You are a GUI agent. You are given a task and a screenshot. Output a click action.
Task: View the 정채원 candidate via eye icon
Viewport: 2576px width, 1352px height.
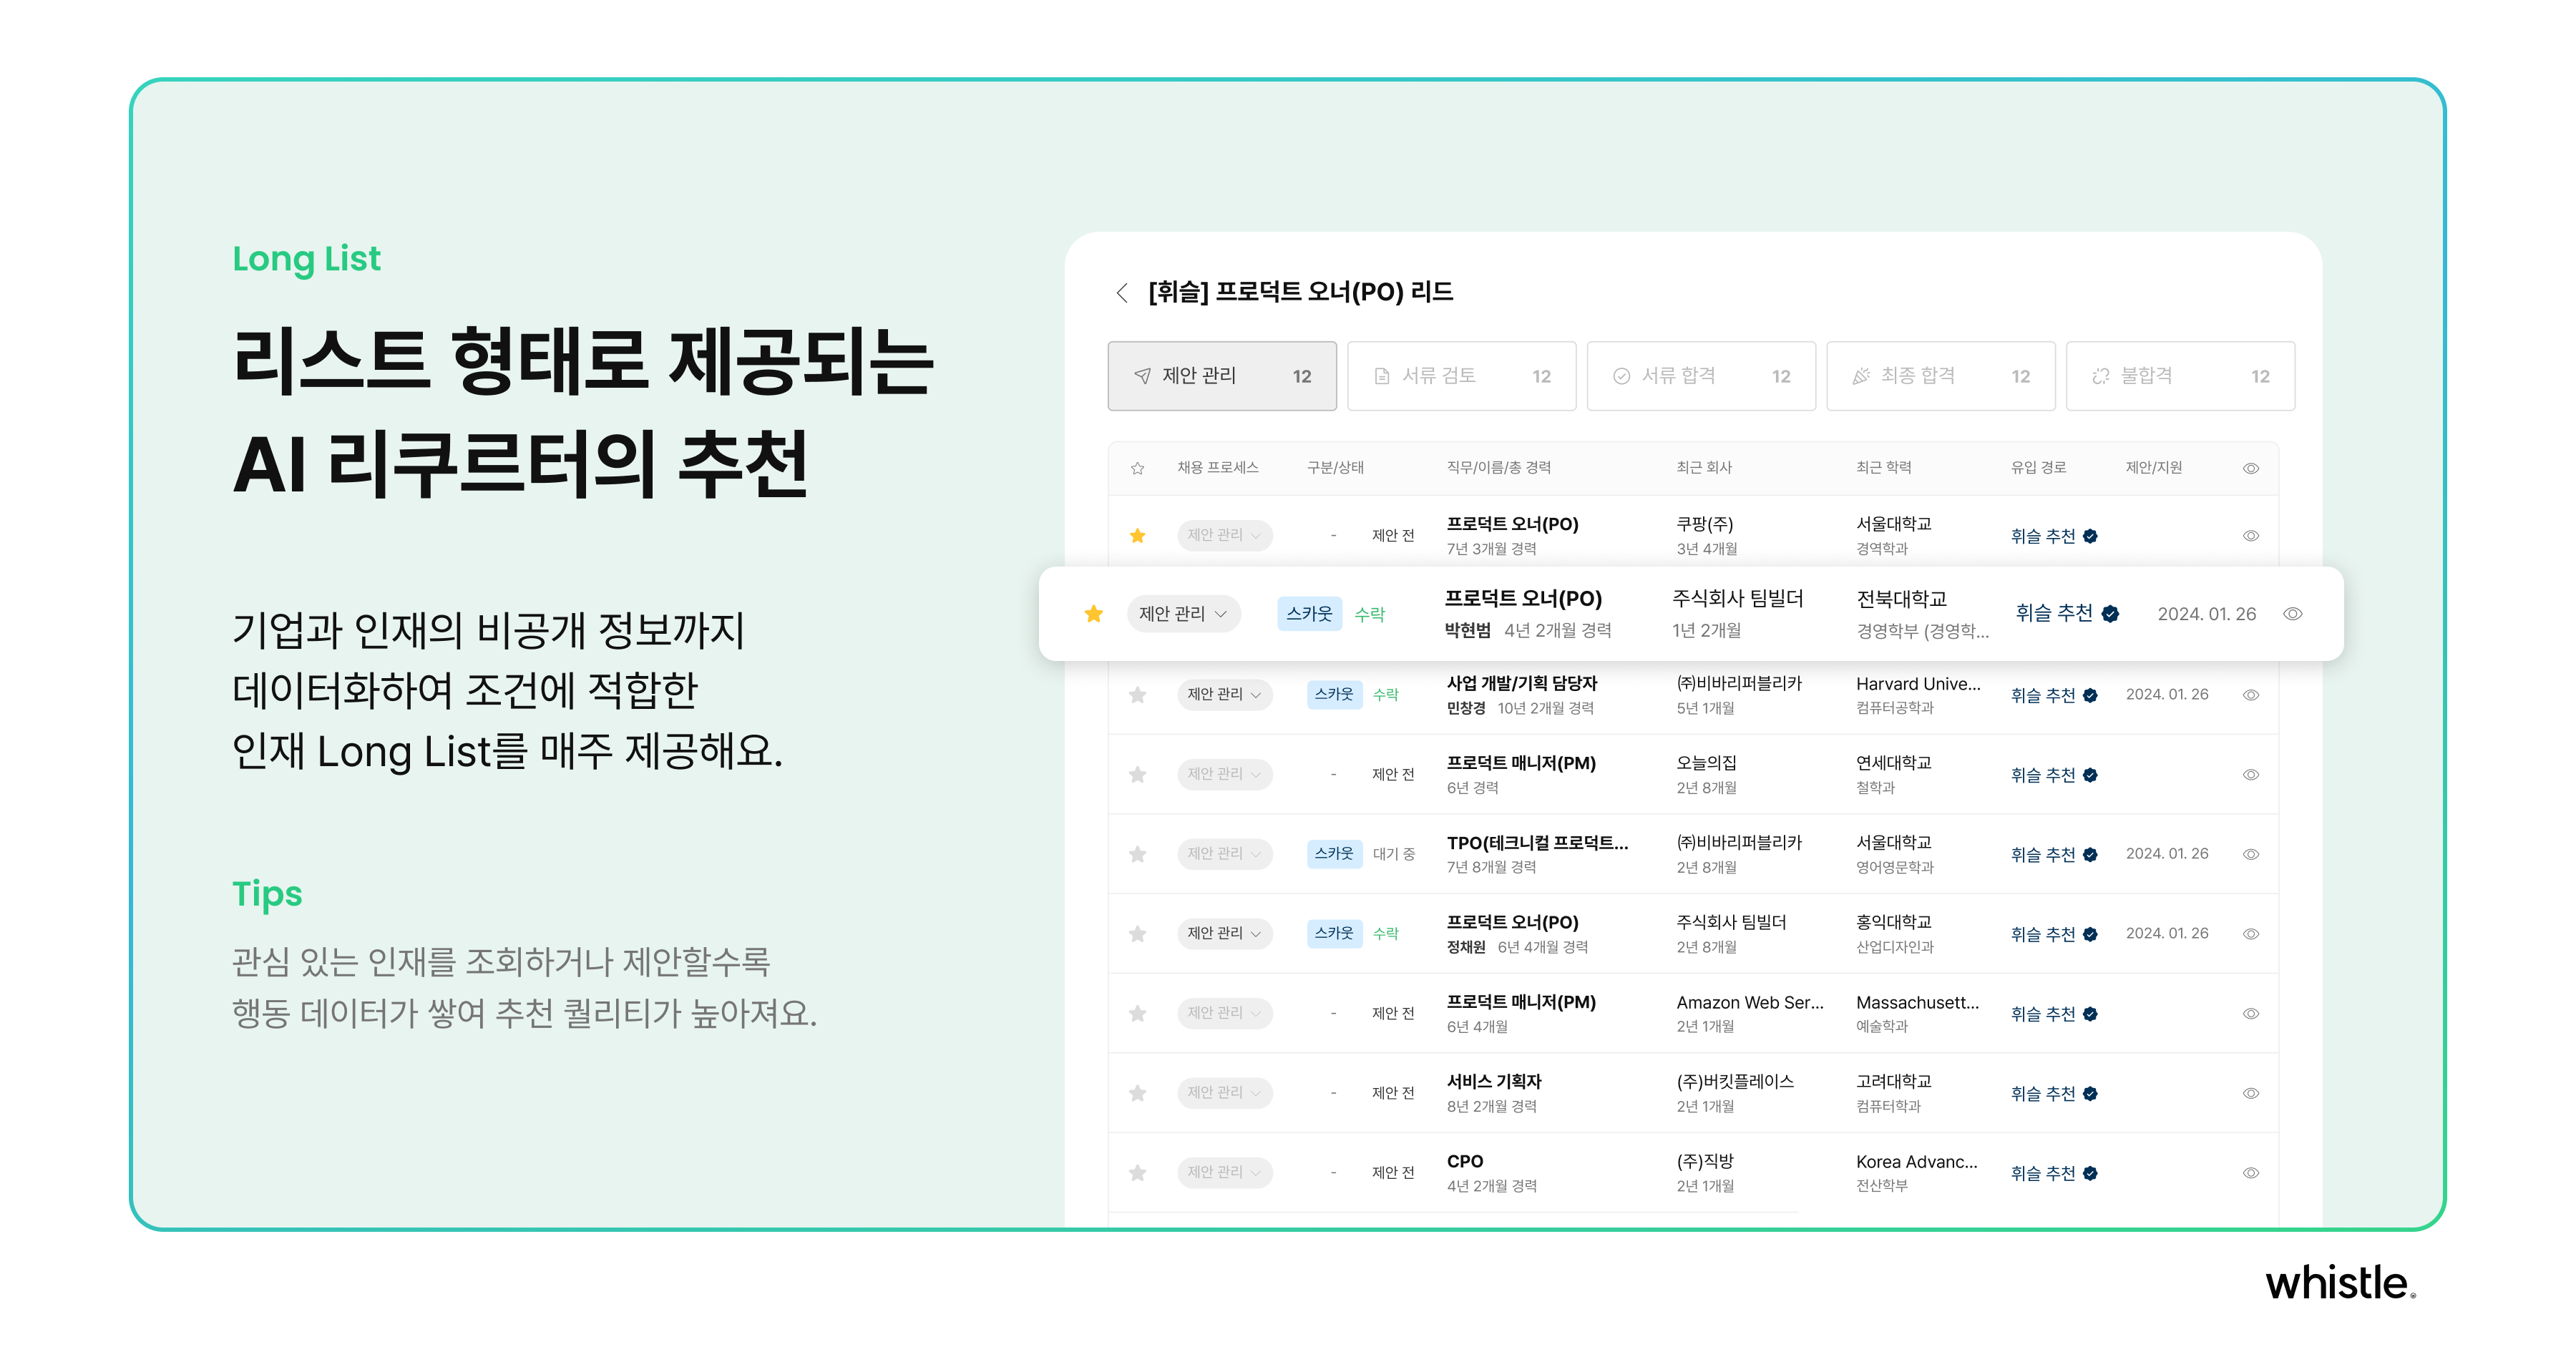[2250, 934]
